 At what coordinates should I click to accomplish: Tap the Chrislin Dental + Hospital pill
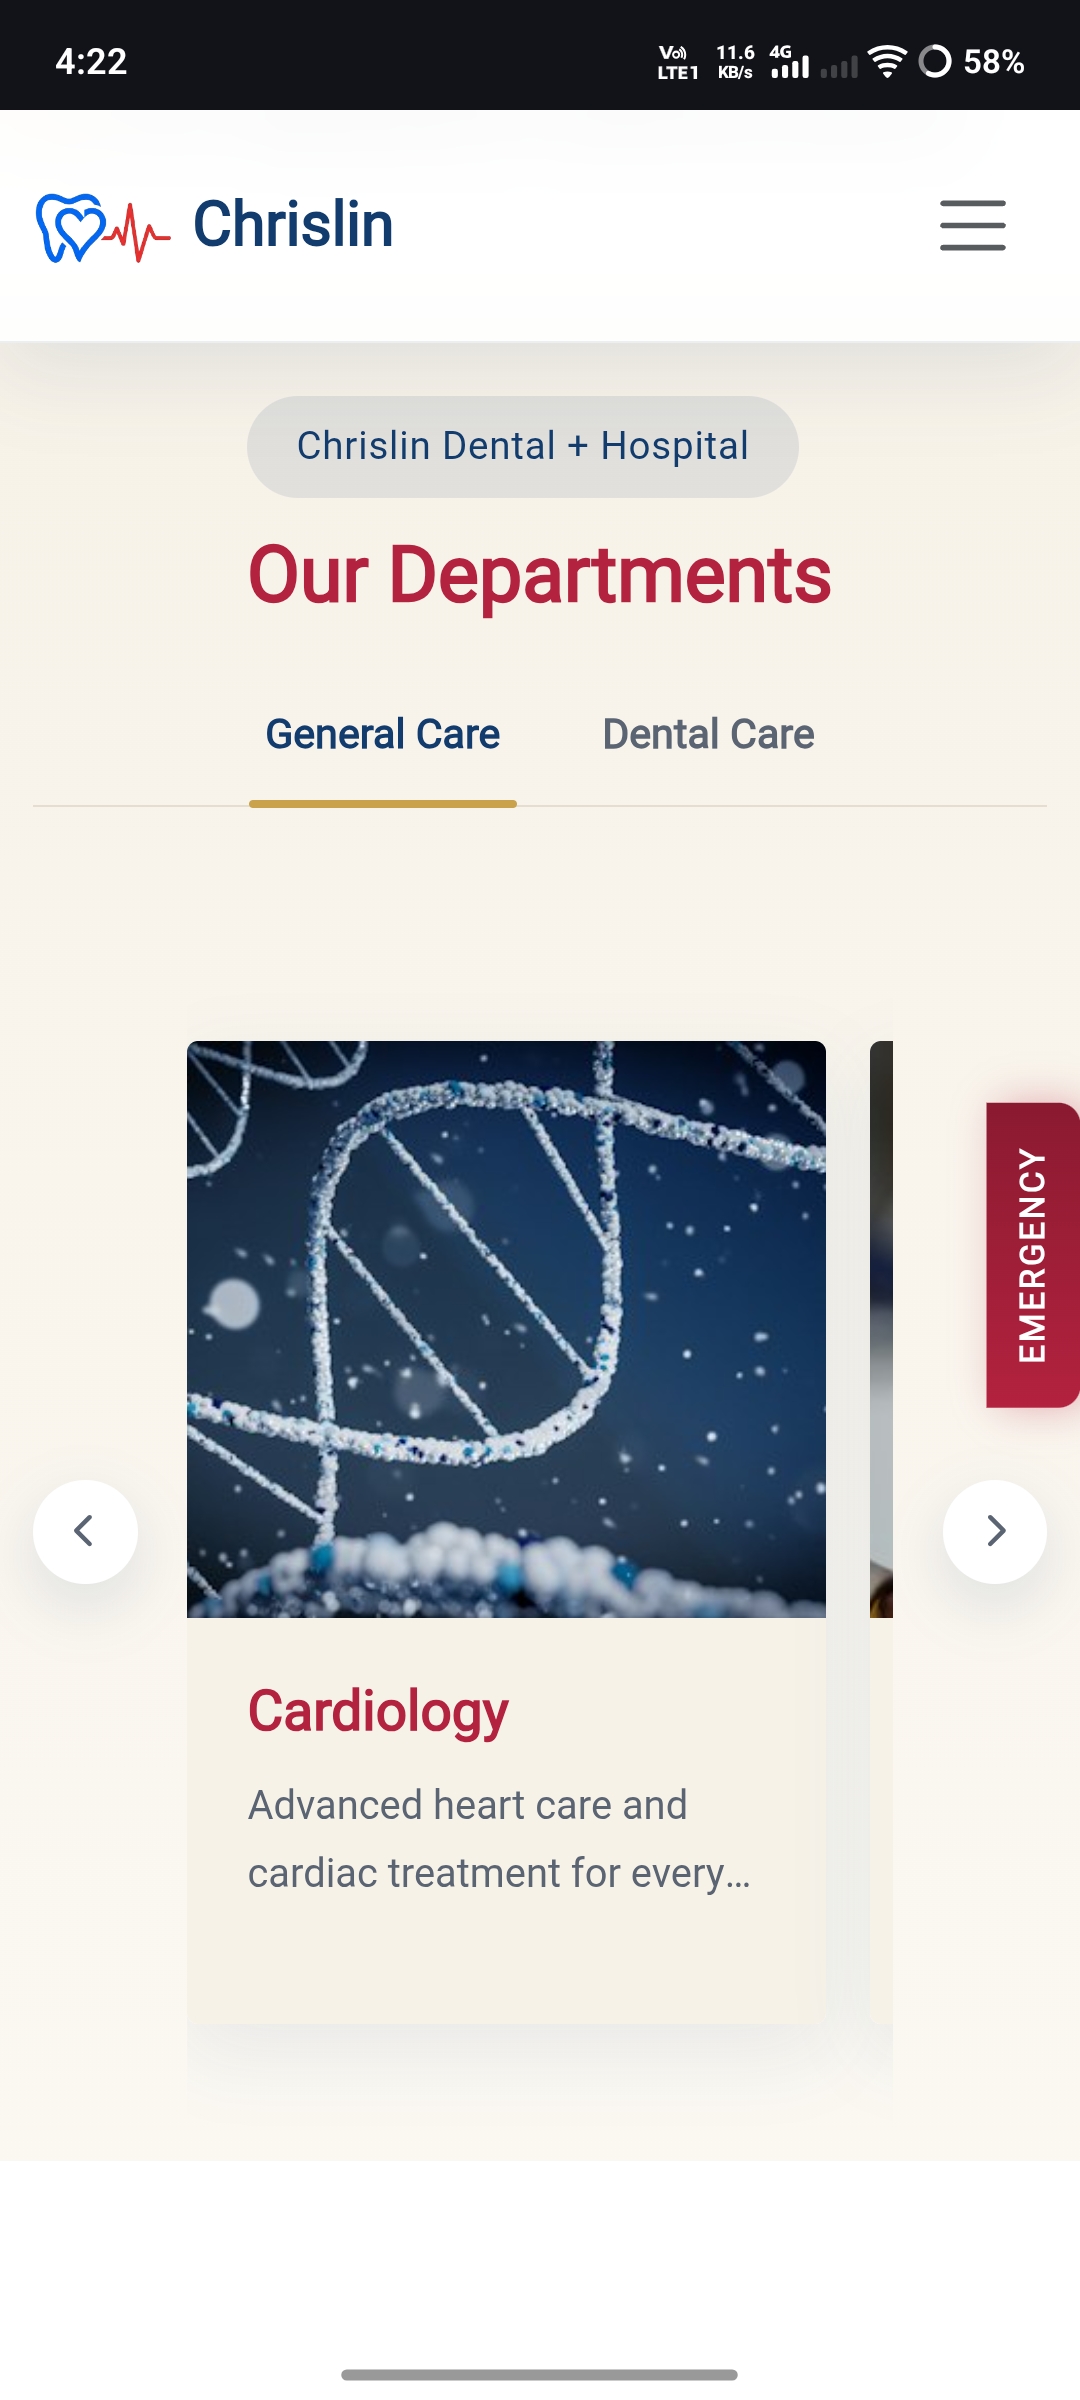(x=522, y=446)
